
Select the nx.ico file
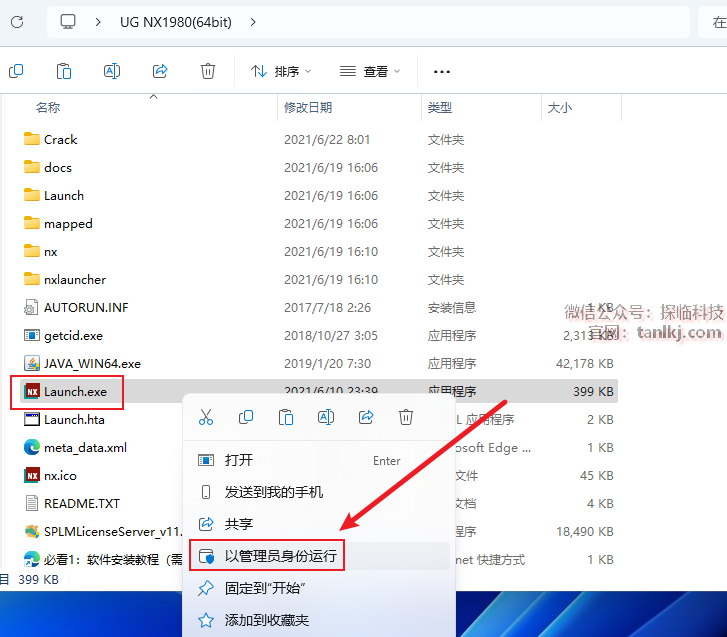tap(60, 476)
